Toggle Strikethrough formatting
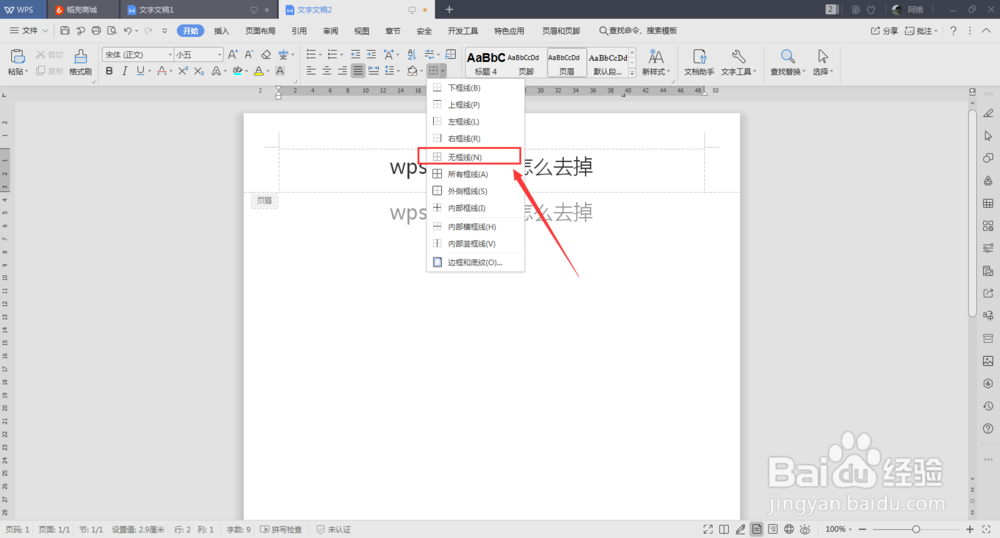This screenshot has width=1000, height=538. (x=162, y=71)
